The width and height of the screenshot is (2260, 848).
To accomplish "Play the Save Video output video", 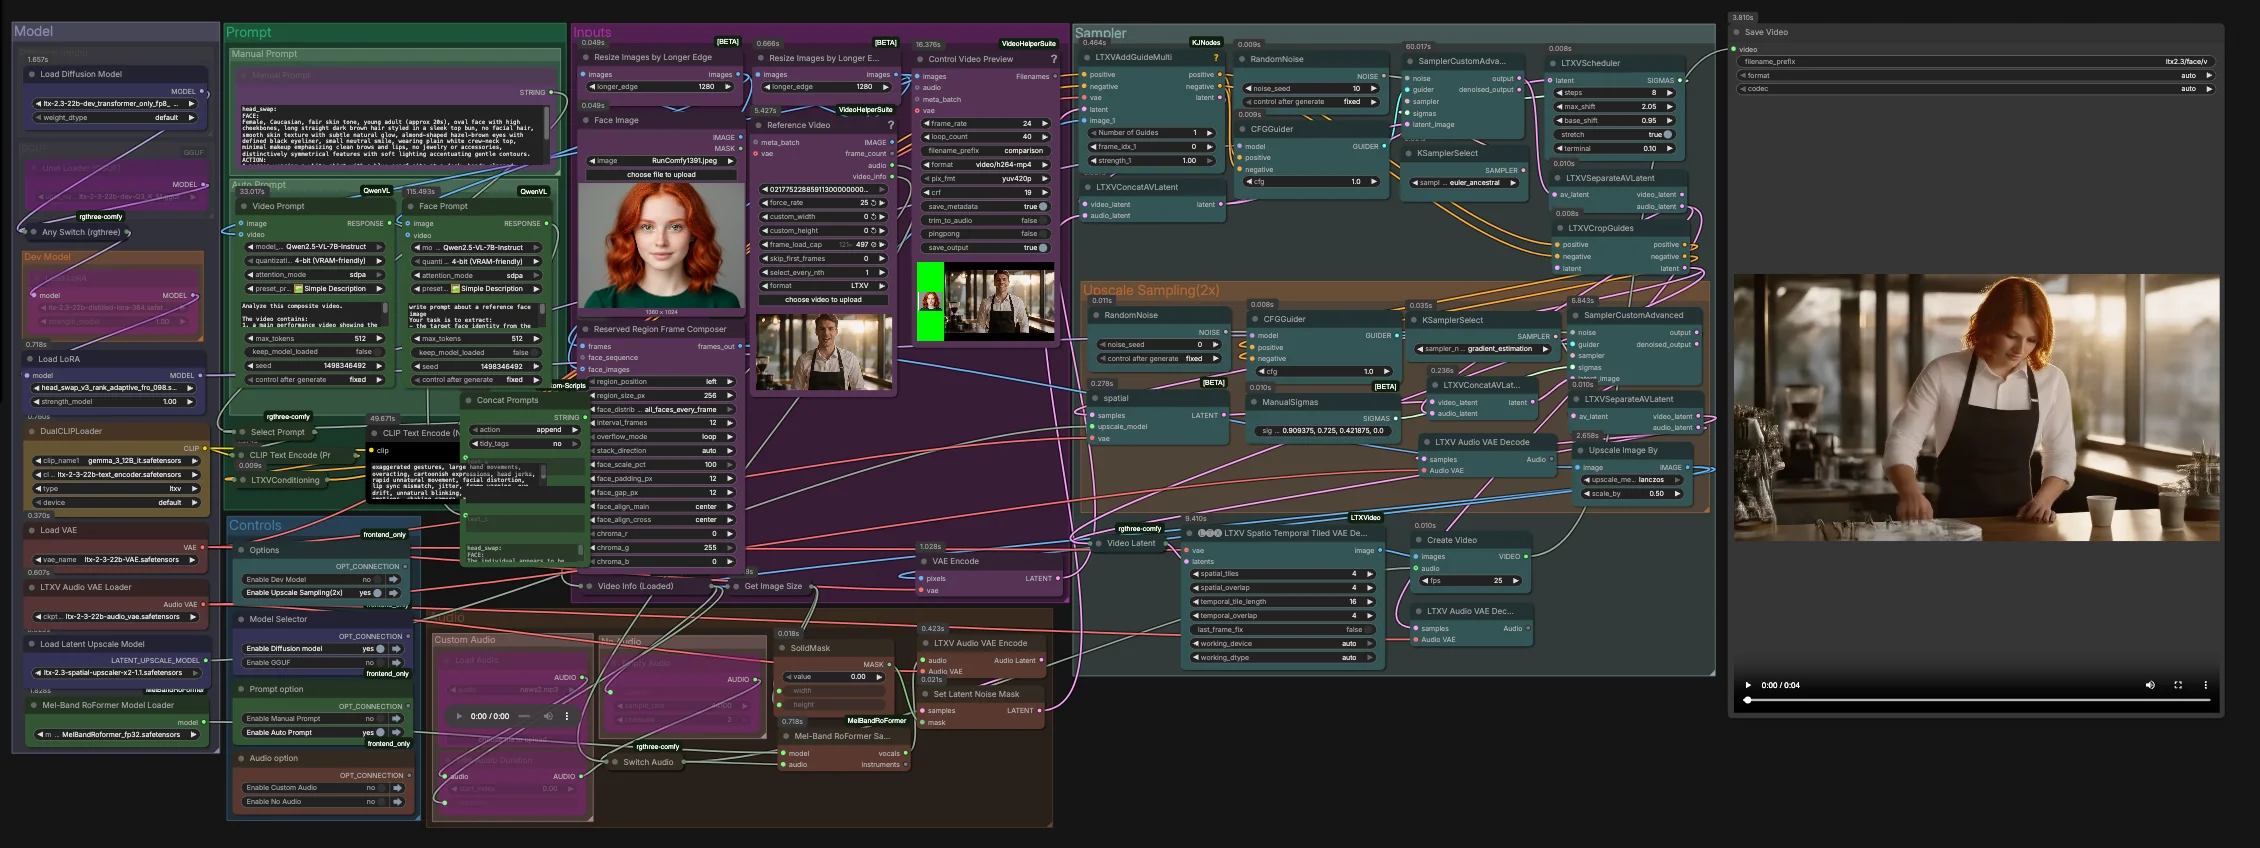I will (1748, 685).
